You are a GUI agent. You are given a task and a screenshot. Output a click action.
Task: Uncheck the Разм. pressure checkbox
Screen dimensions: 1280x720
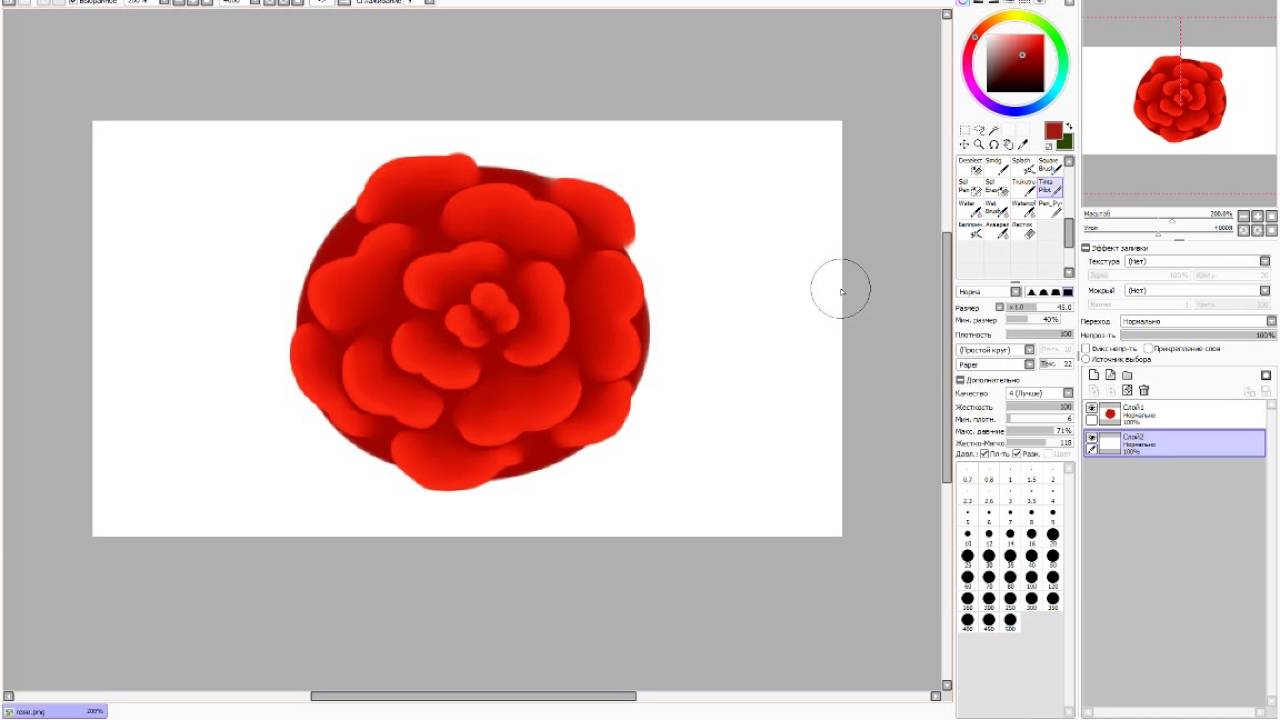click(1017, 454)
